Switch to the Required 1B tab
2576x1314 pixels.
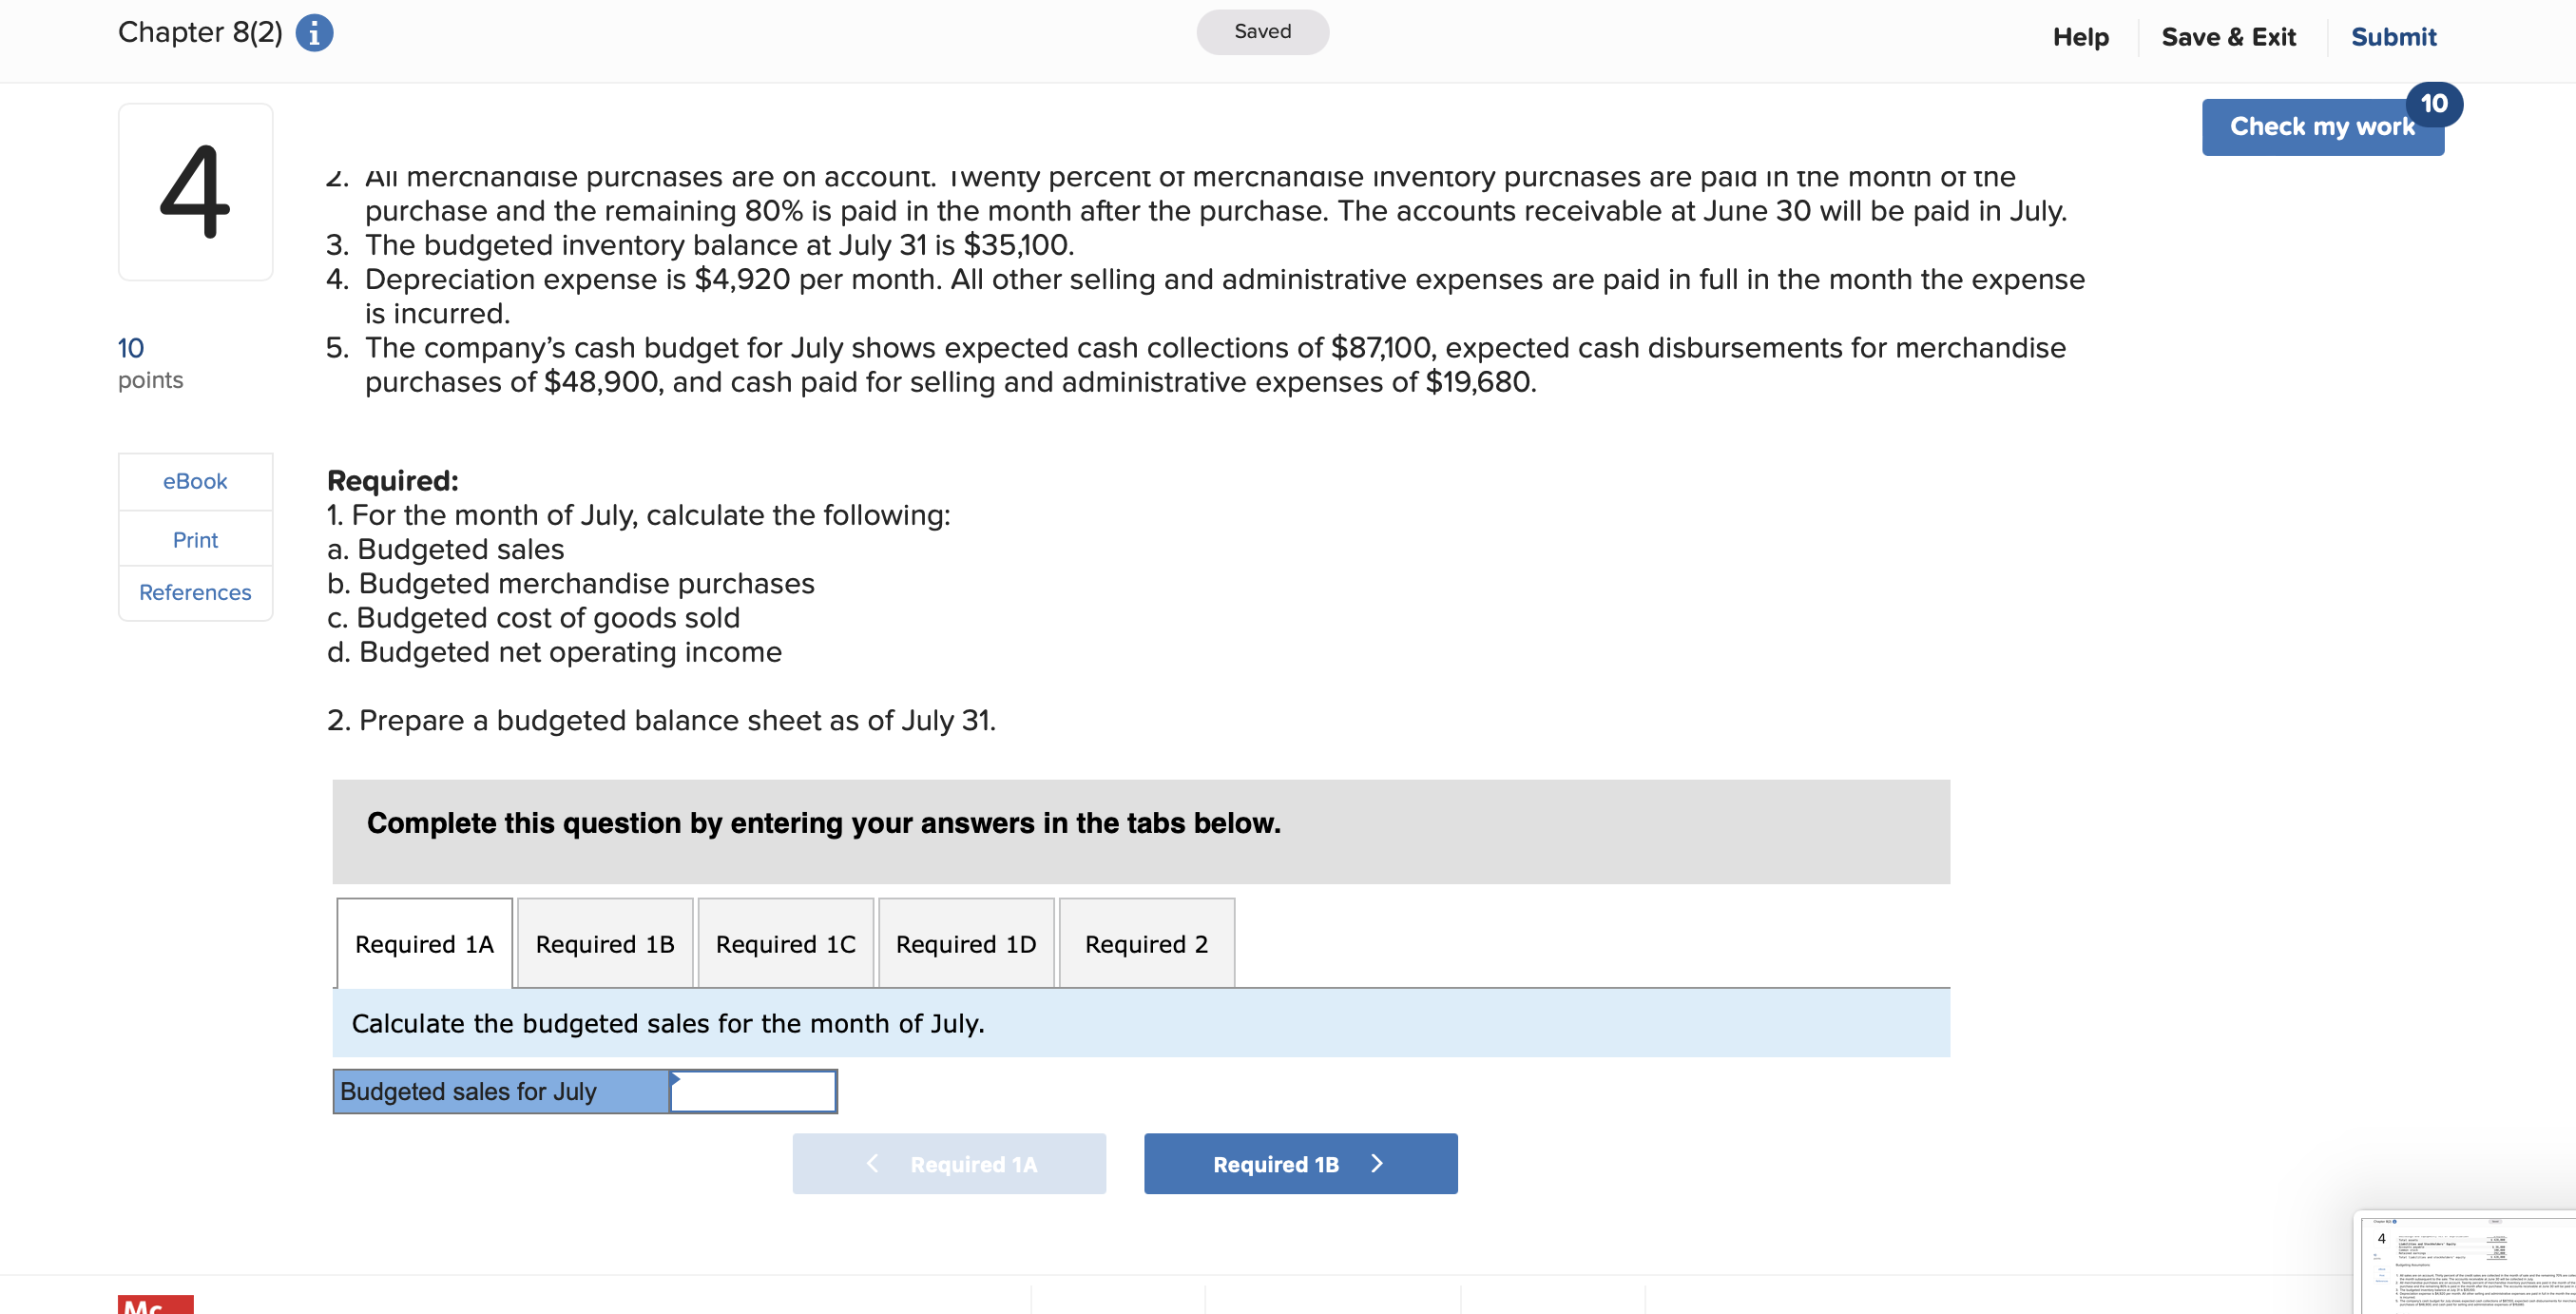click(x=603, y=943)
